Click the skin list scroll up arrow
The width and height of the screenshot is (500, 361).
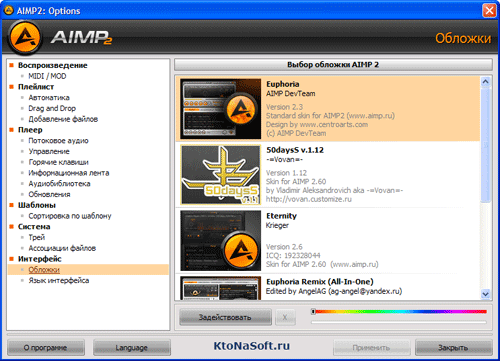[485, 82]
